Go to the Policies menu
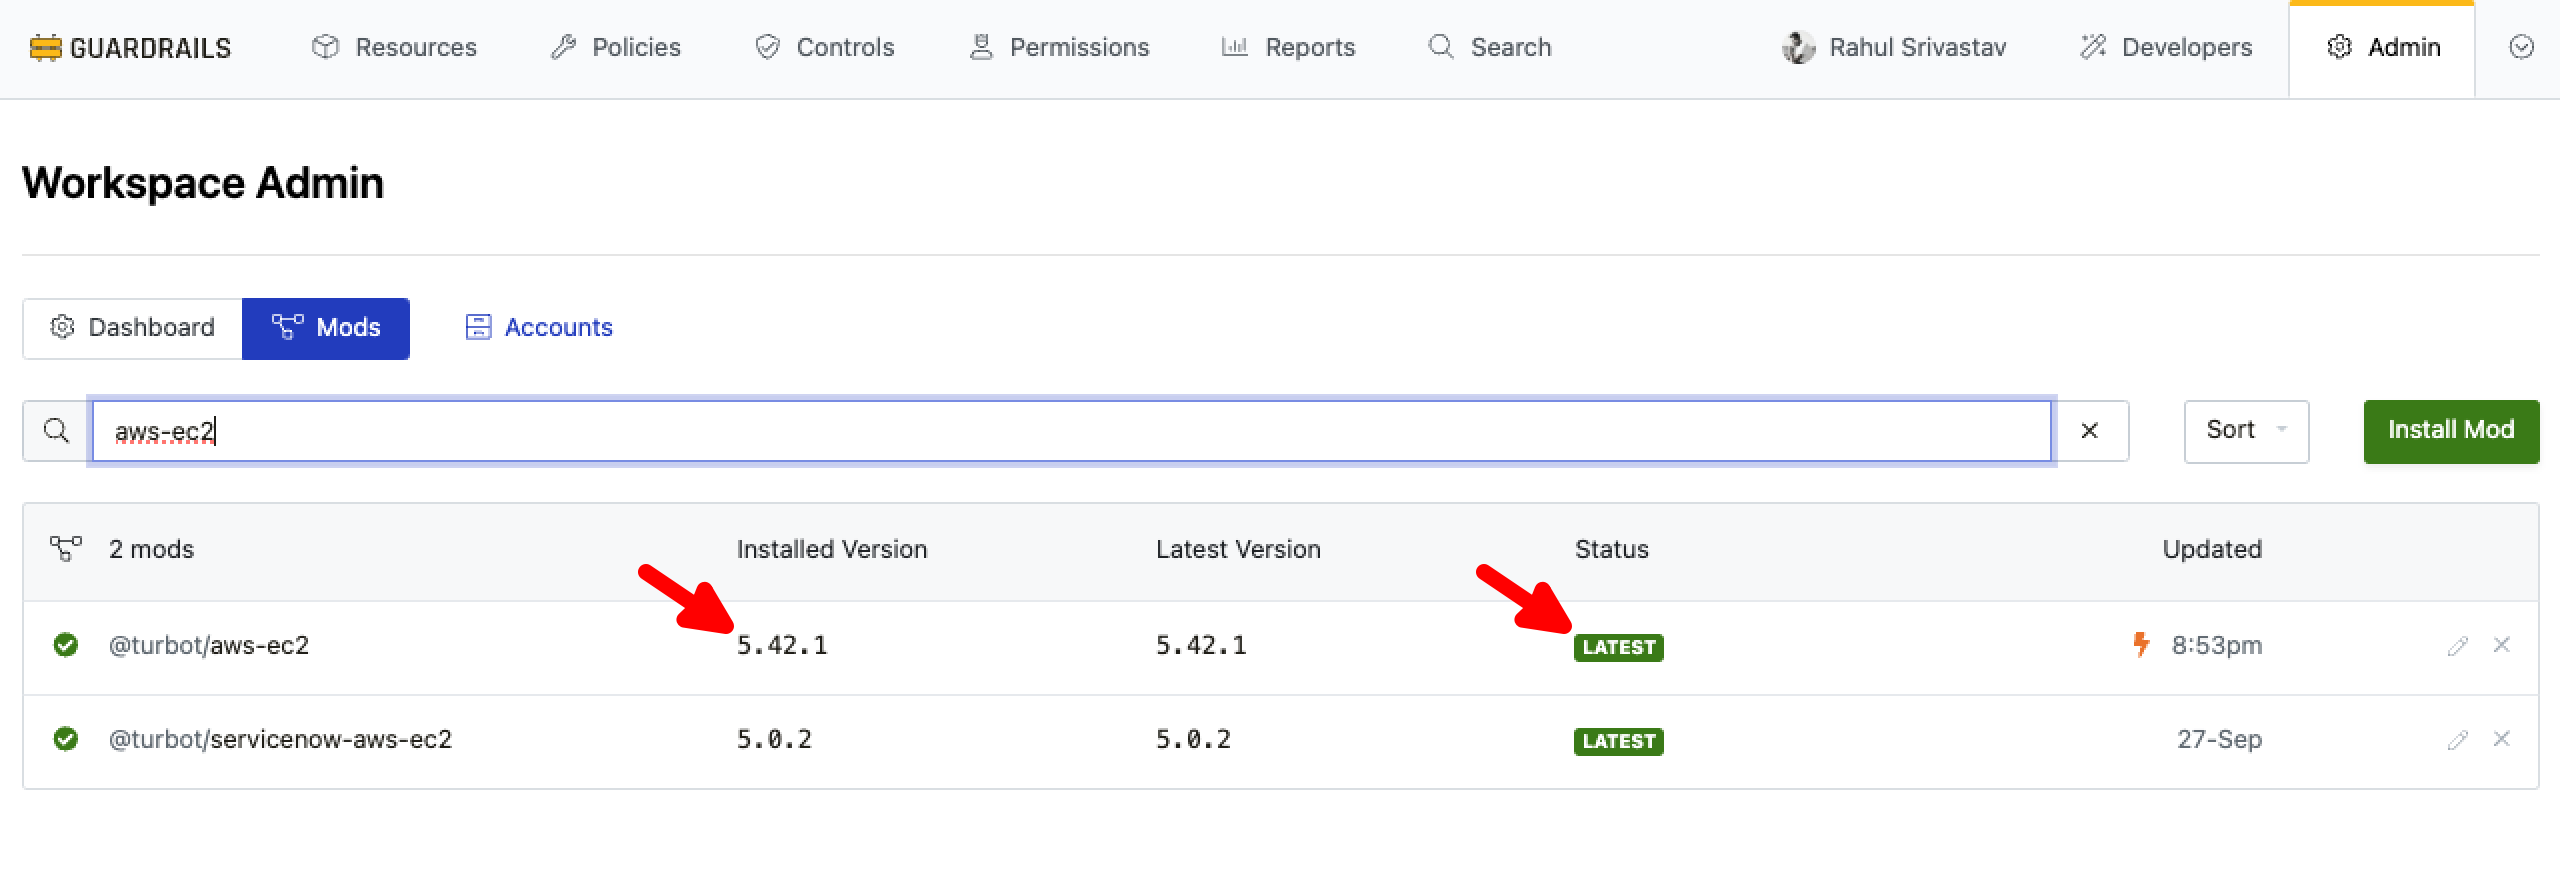The width and height of the screenshot is (2560, 874). (x=616, y=48)
